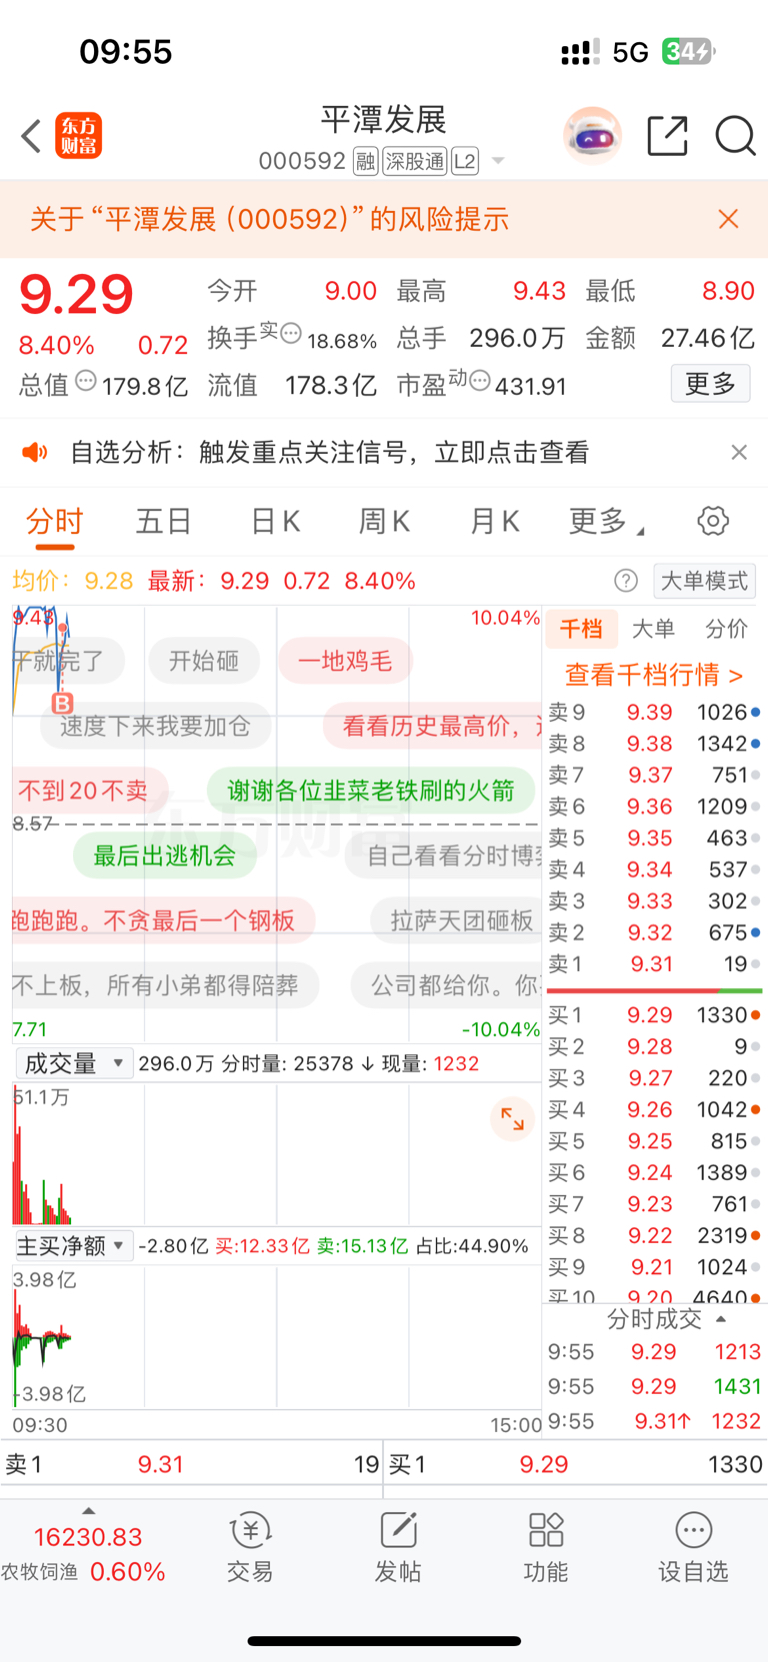768x1663 pixels.
Task: Open 查看千档行情 link
Action: tap(654, 675)
